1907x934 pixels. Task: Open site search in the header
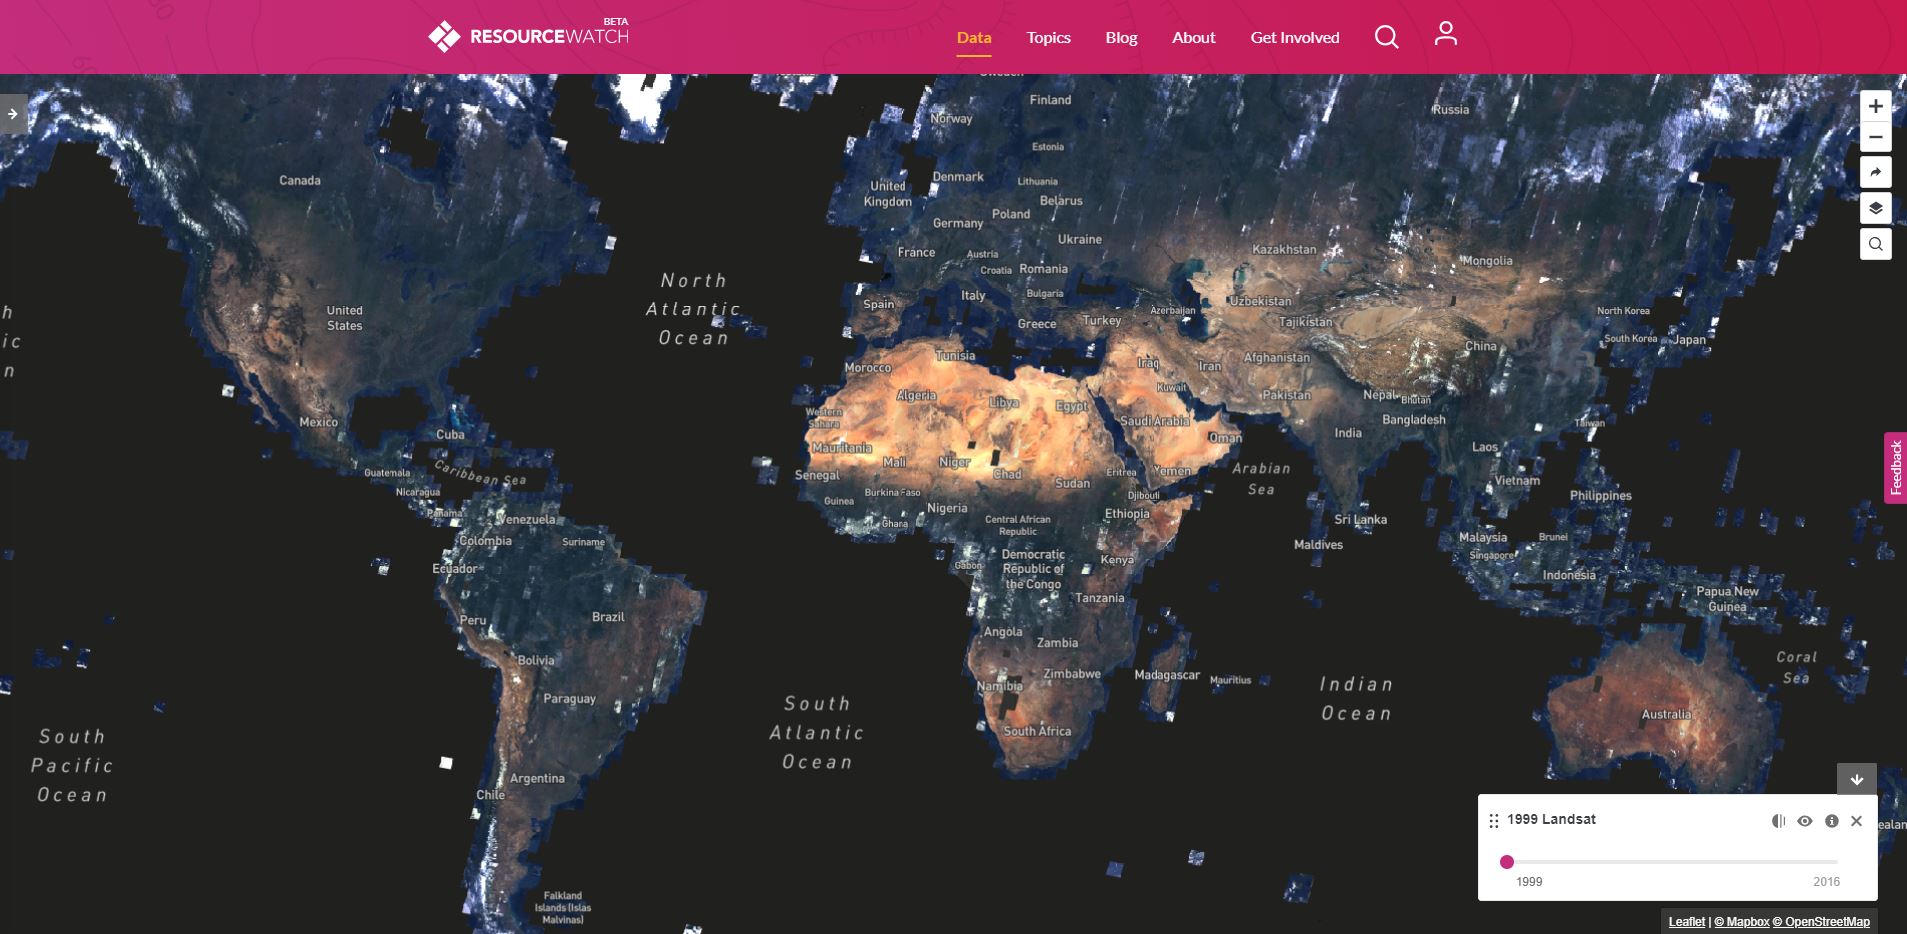click(x=1386, y=37)
